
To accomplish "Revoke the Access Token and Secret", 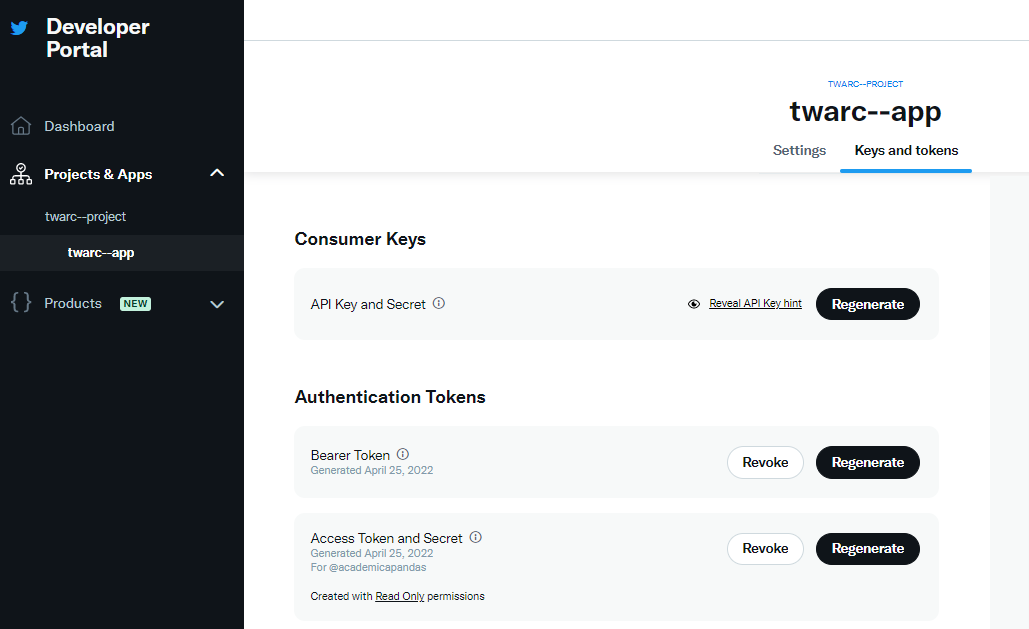I will [x=765, y=548].
